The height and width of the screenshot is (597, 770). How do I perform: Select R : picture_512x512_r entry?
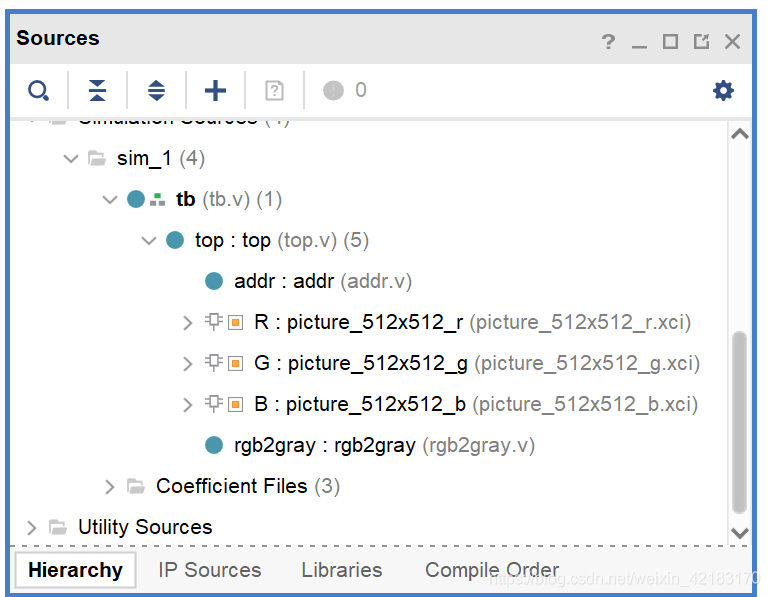[472, 323]
